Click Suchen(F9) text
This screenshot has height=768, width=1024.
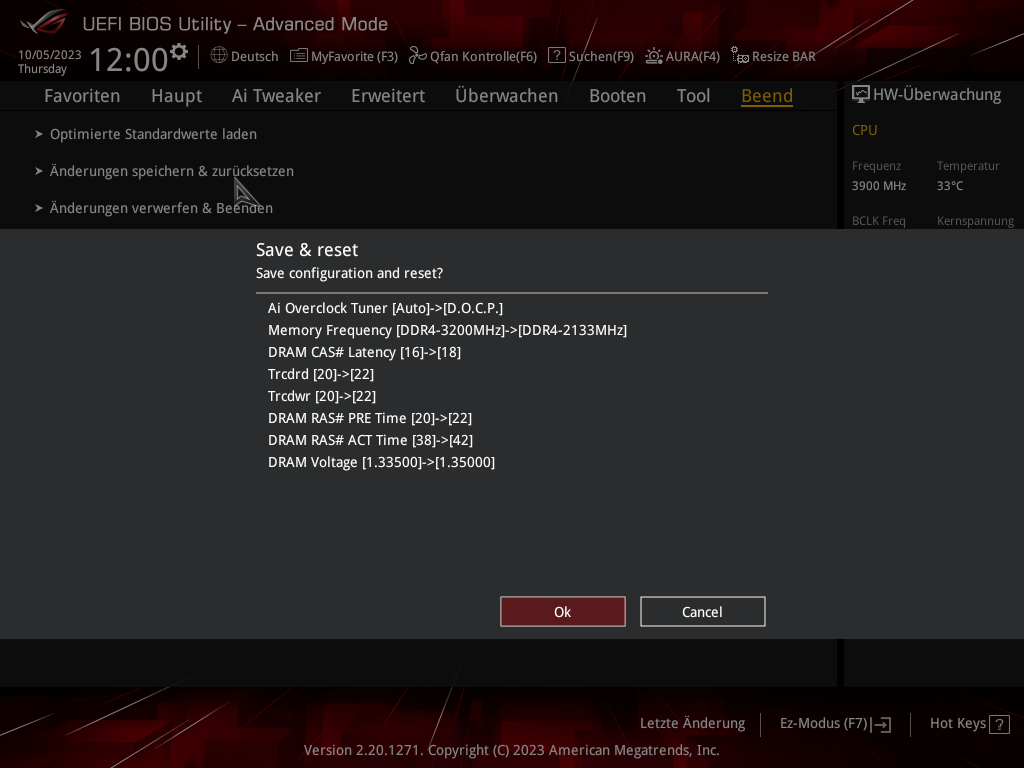[601, 57]
